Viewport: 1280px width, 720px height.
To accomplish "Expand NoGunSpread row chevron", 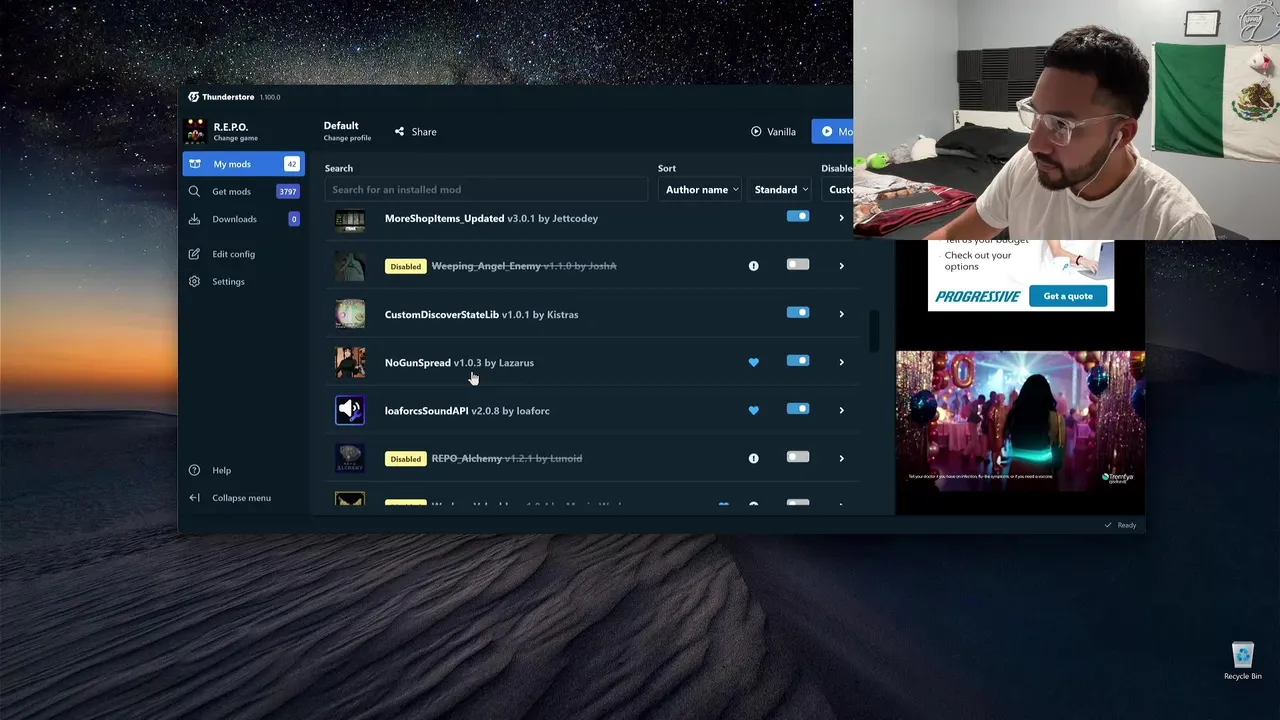I will (841, 362).
